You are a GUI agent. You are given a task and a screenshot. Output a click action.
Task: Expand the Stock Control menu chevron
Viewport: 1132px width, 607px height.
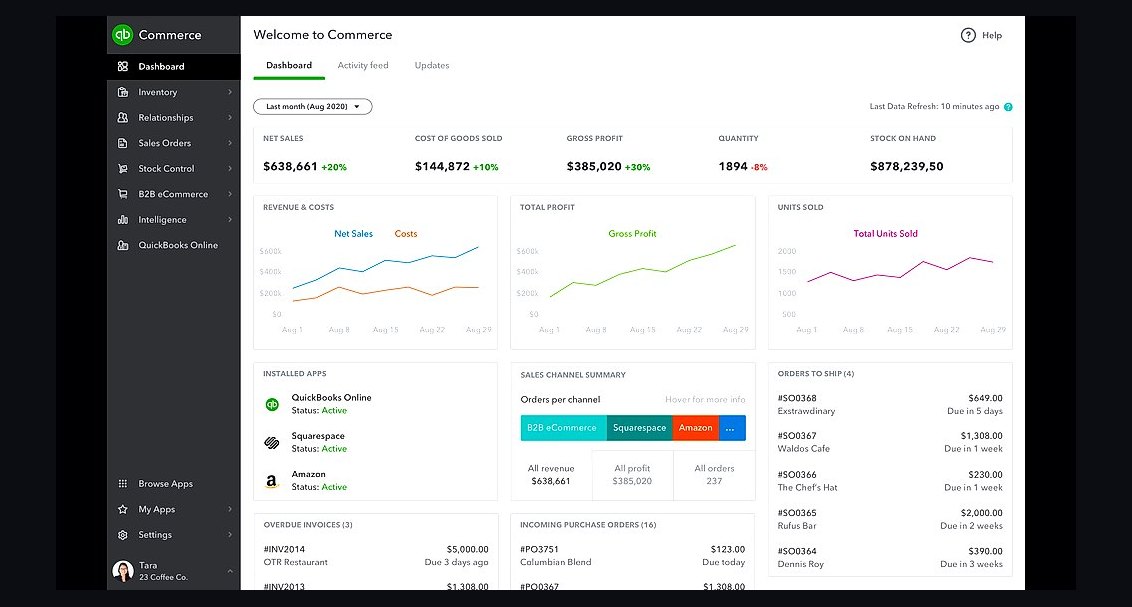click(x=230, y=169)
